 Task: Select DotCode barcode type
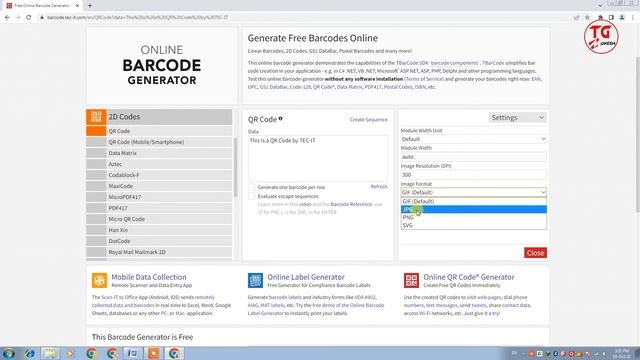click(x=159, y=241)
